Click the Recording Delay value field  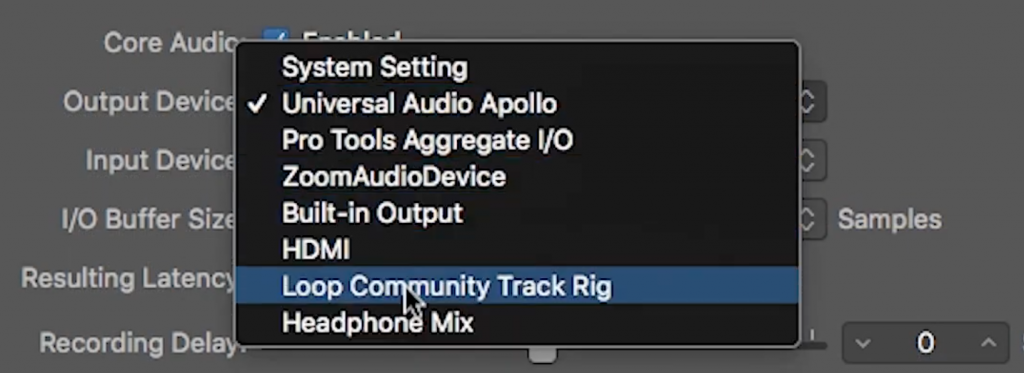pos(926,343)
